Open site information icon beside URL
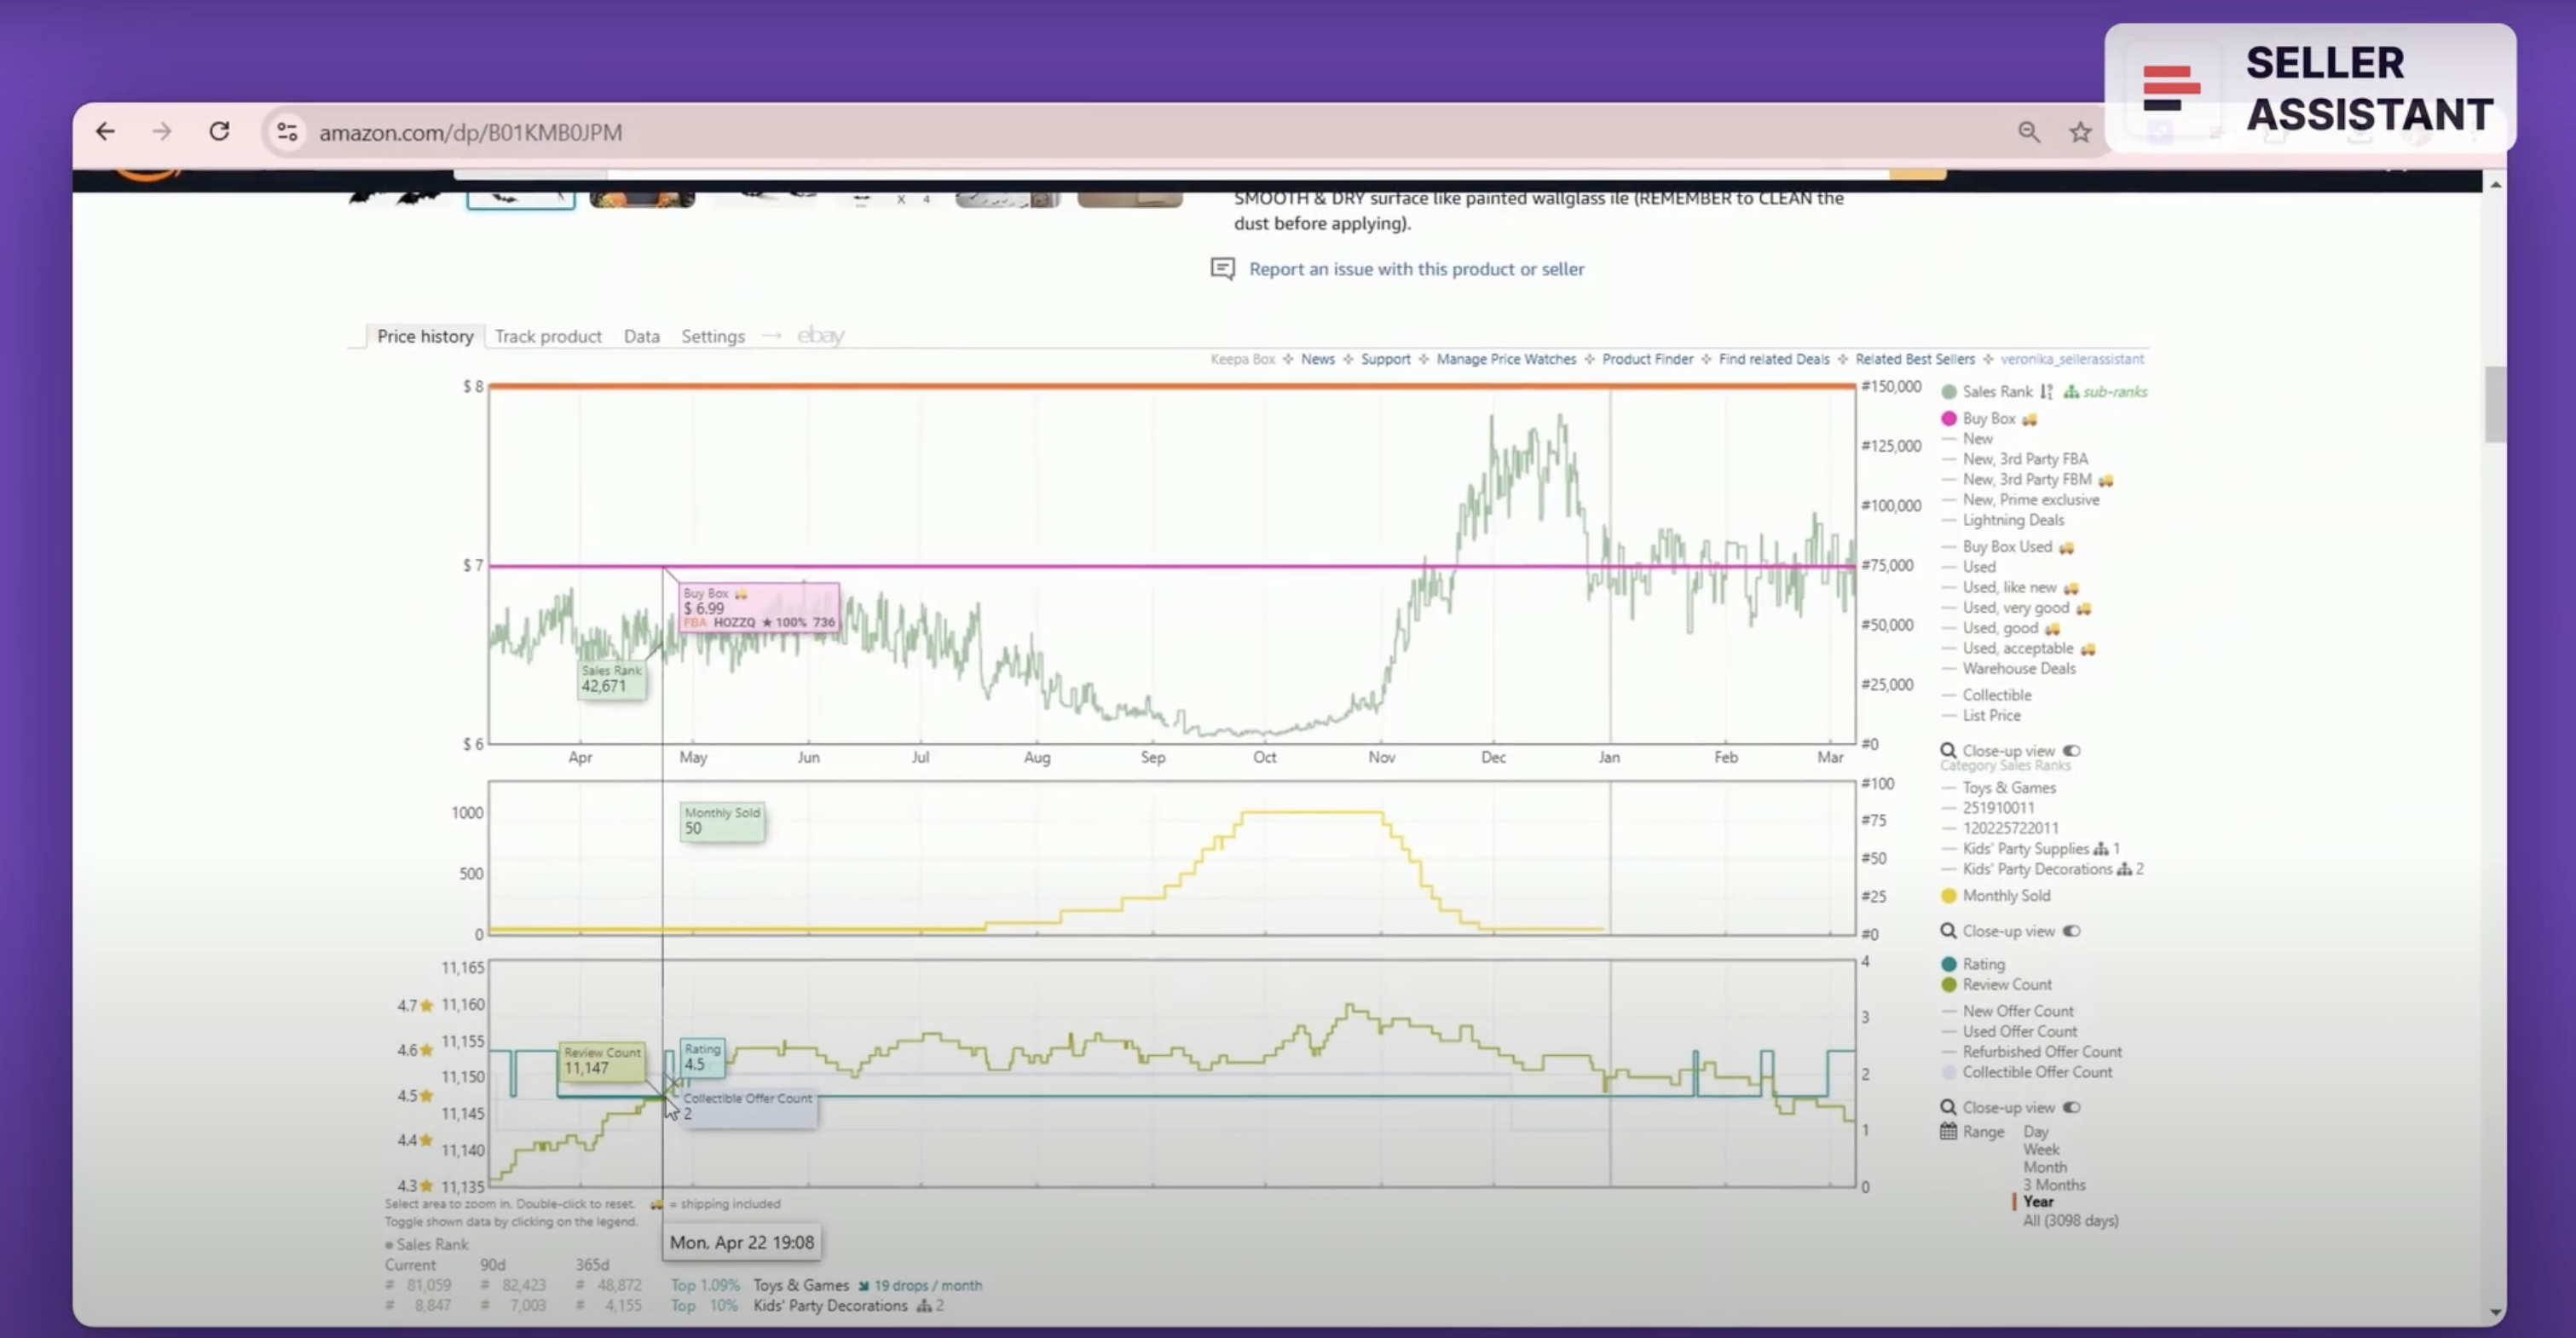The width and height of the screenshot is (2576, 1338). [287, 131]
